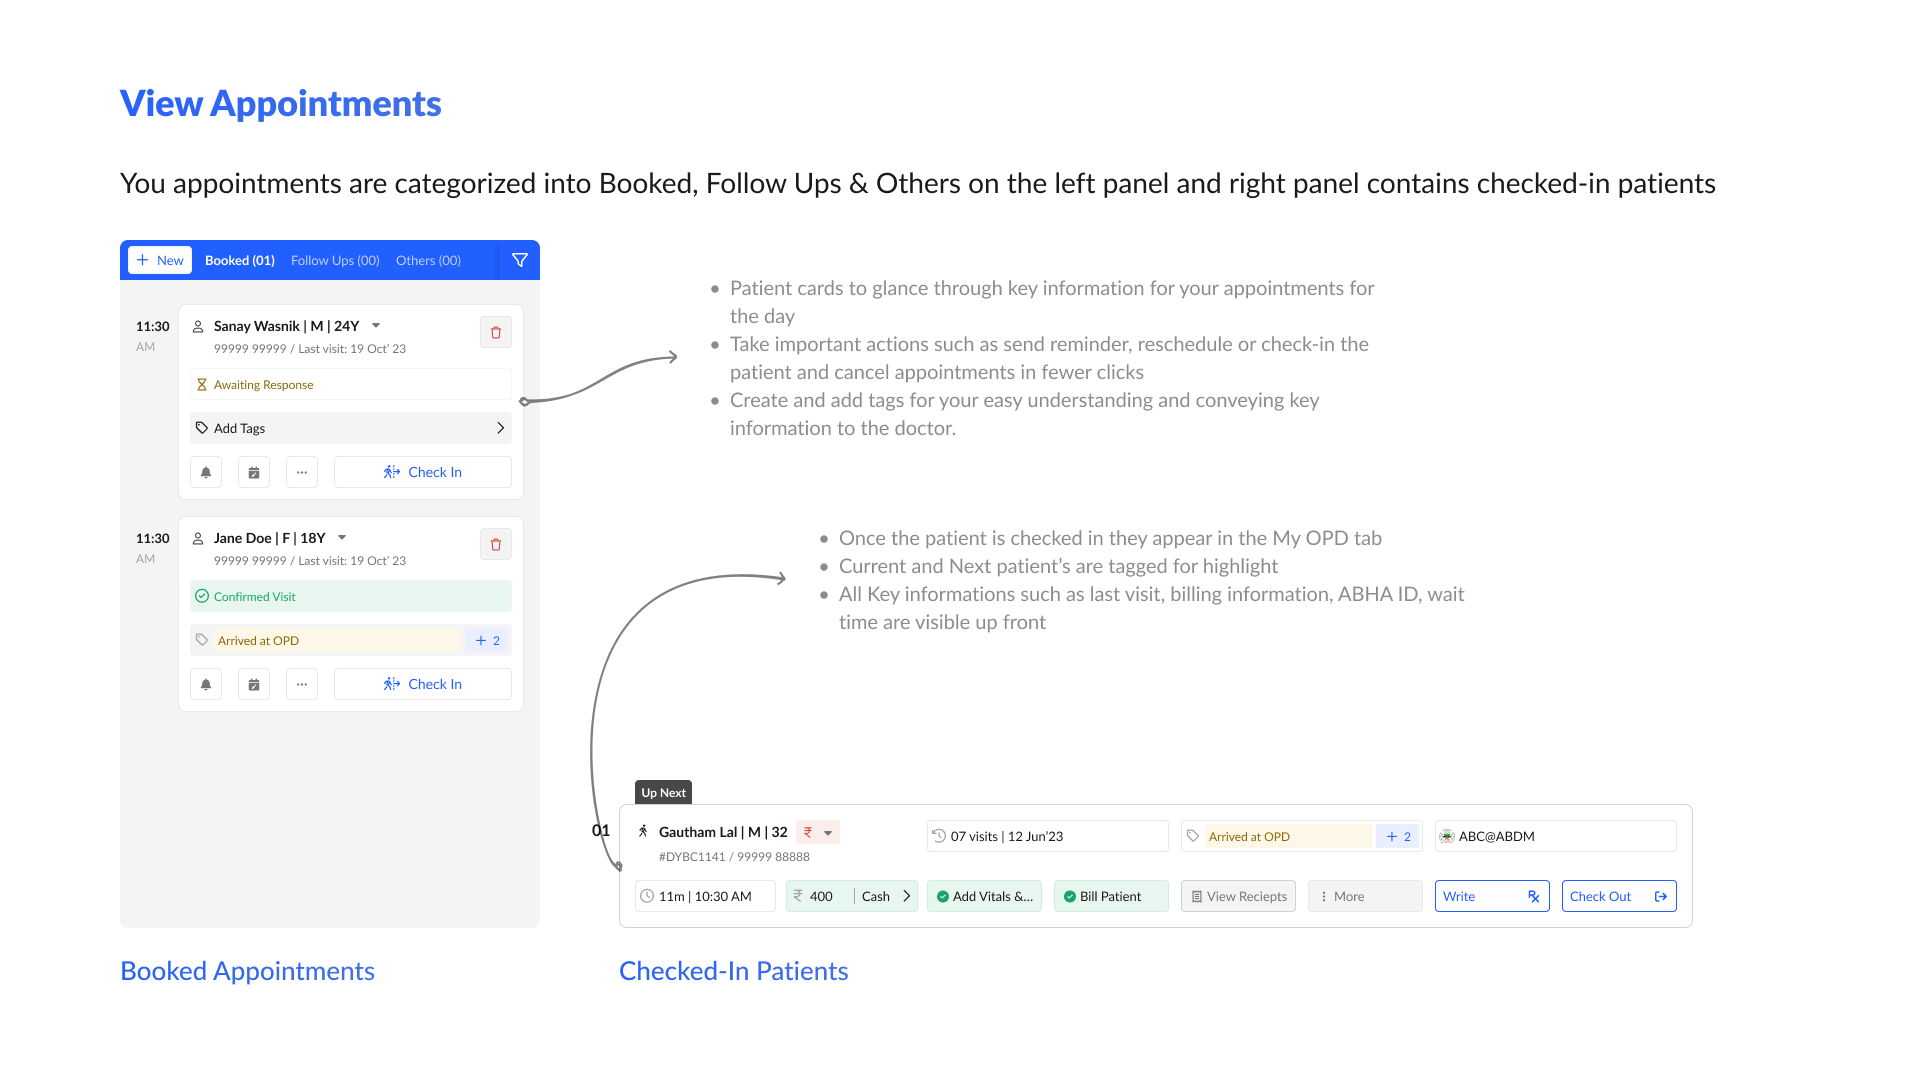Click the rupee billing icon beside Gautham Lal
Screen dimensions: 1920x1080
pyautogui.click(x=808, y=832)
